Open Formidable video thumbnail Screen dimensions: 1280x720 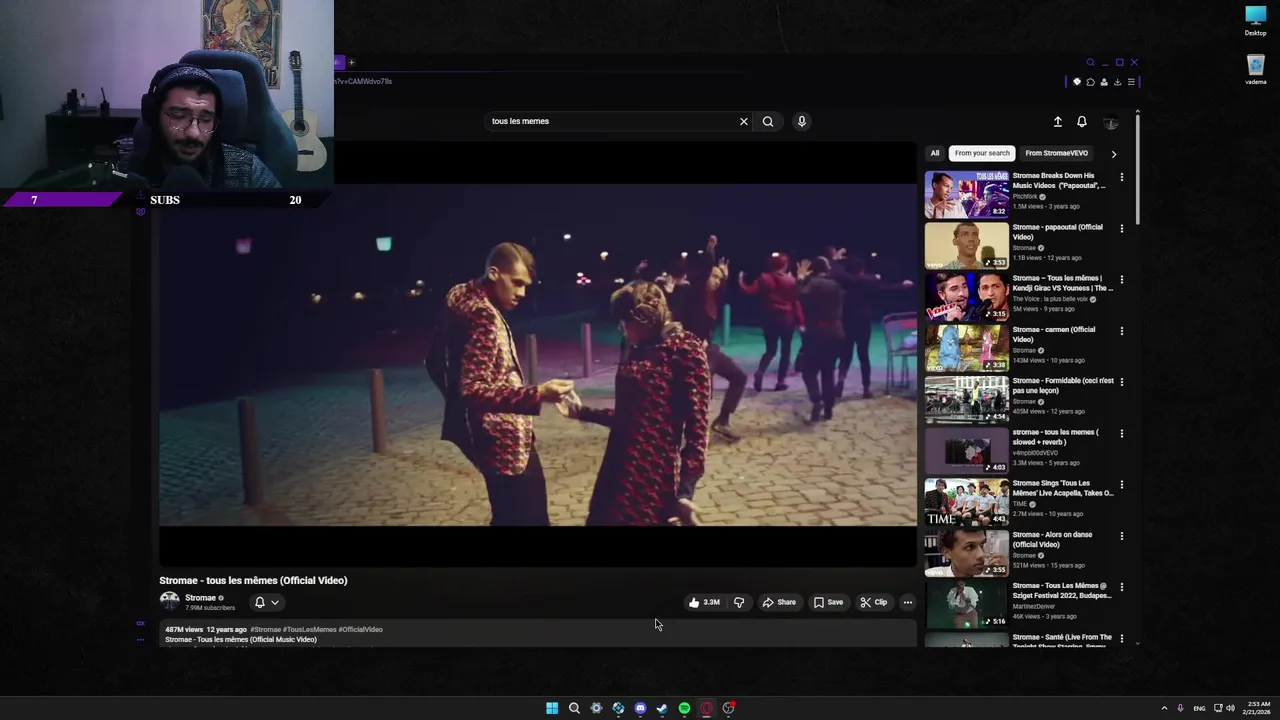point(966,399)
